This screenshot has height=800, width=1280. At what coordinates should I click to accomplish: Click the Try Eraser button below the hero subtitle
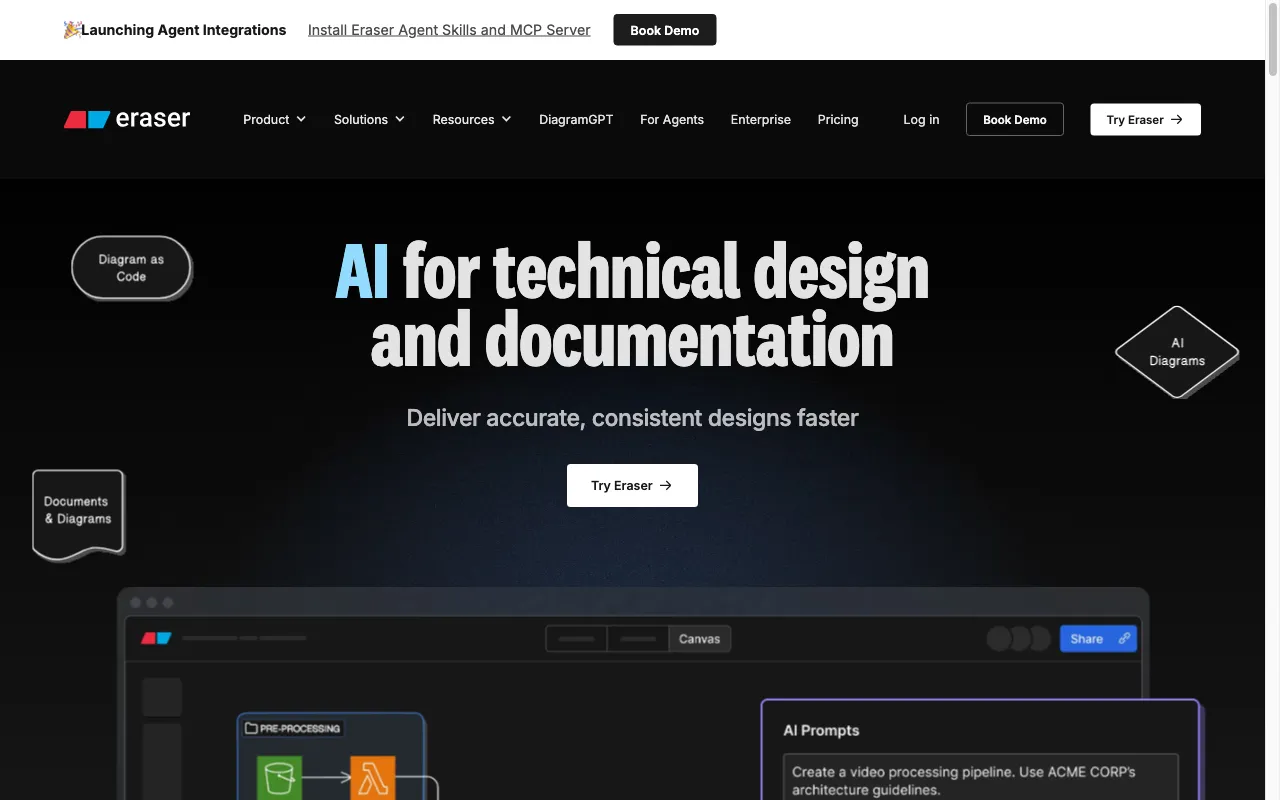pos(632,485)
